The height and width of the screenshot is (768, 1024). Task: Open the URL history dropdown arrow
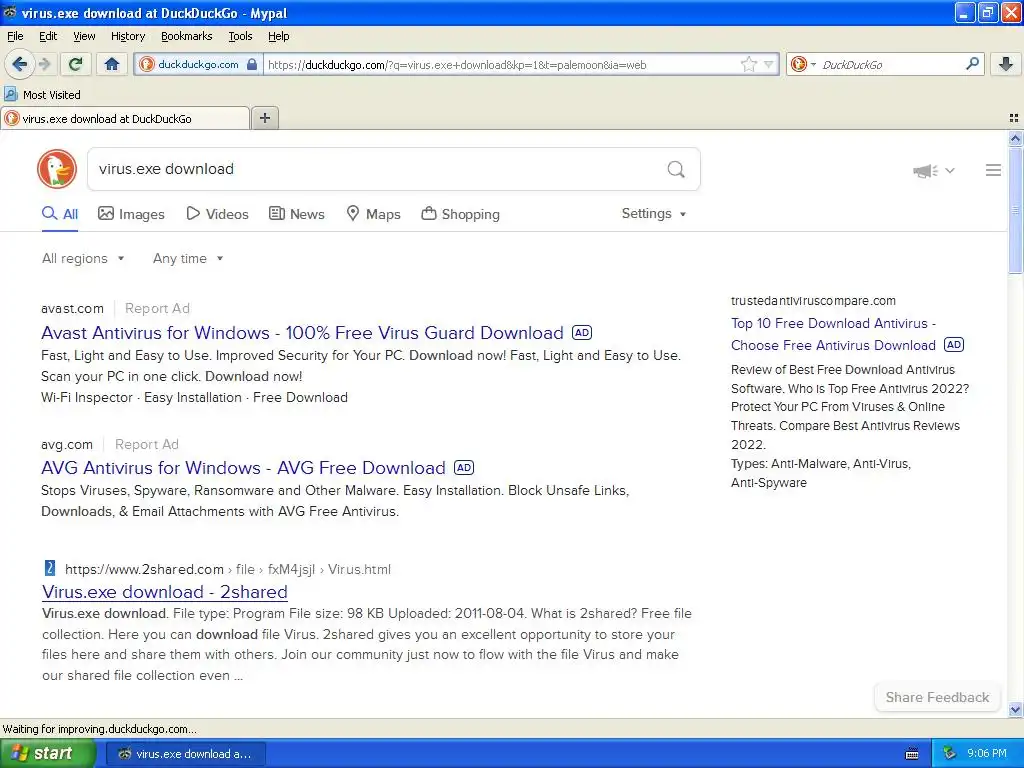[769, 64]
